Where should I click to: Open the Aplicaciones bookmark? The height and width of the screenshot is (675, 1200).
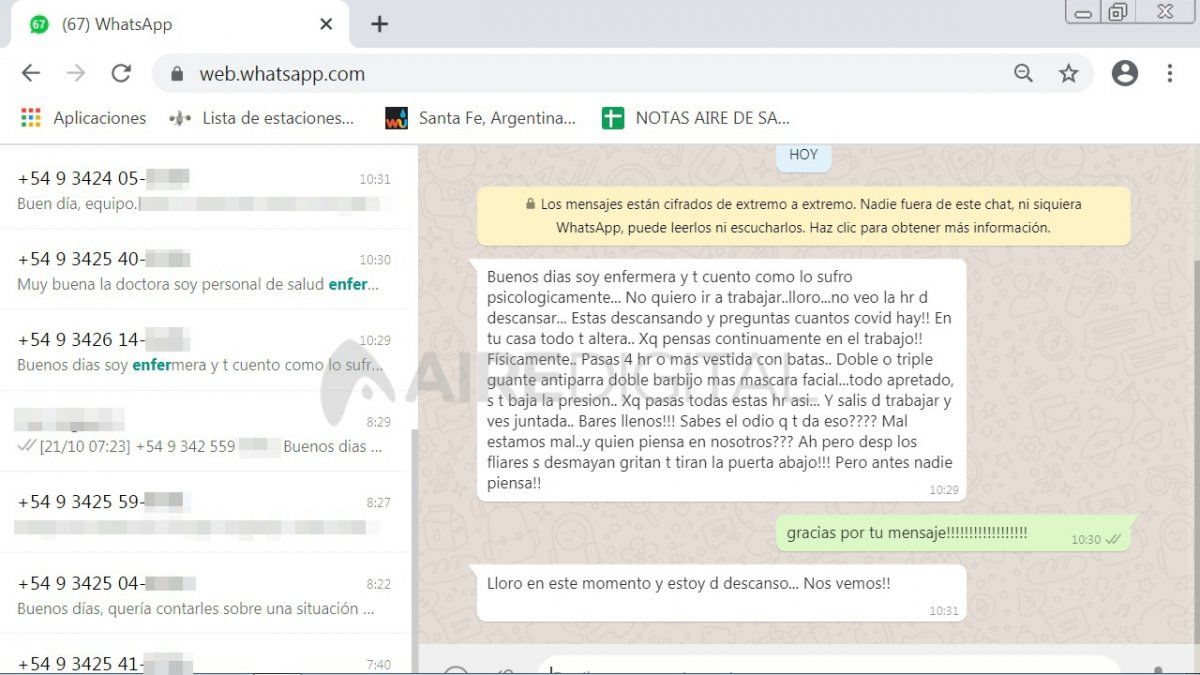84,118
